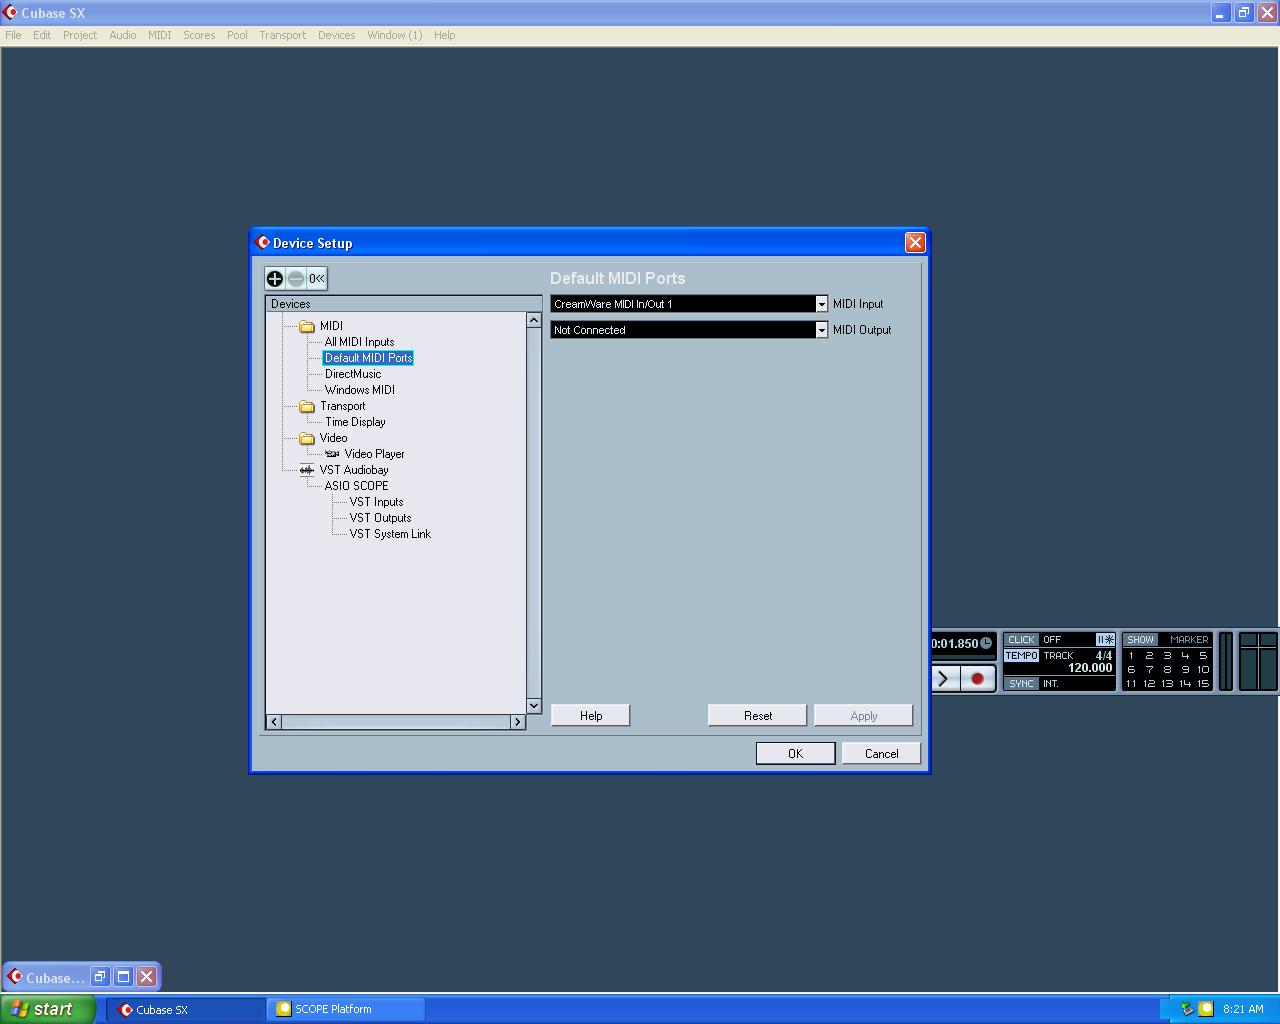Select DirectMusic in device tree
Screen dimensions: 1280x1024
tap(353, 374)
